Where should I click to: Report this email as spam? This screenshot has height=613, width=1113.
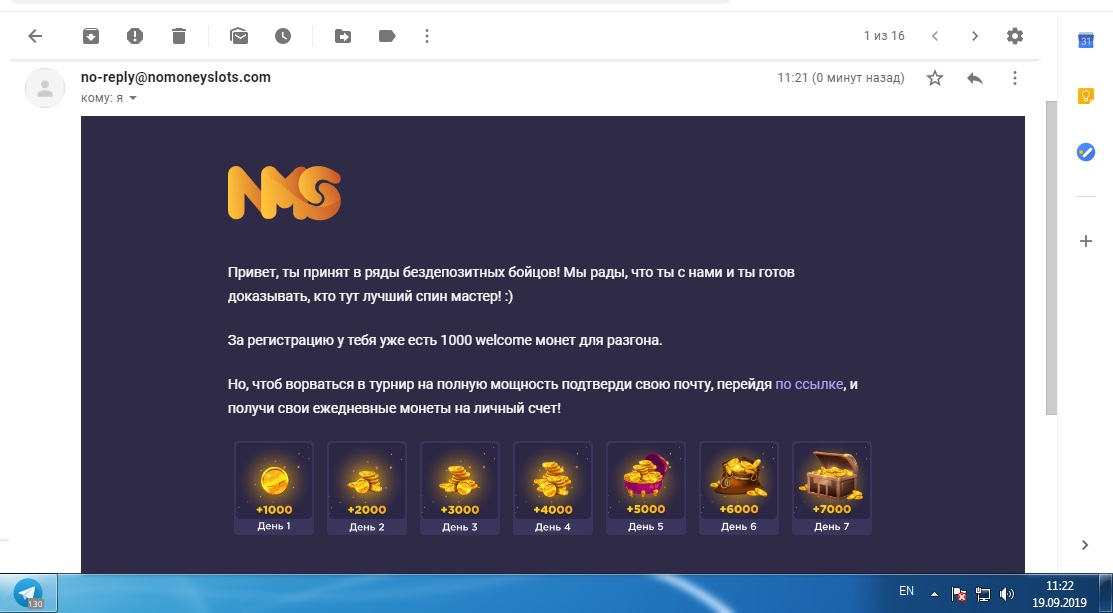[135, 35]
